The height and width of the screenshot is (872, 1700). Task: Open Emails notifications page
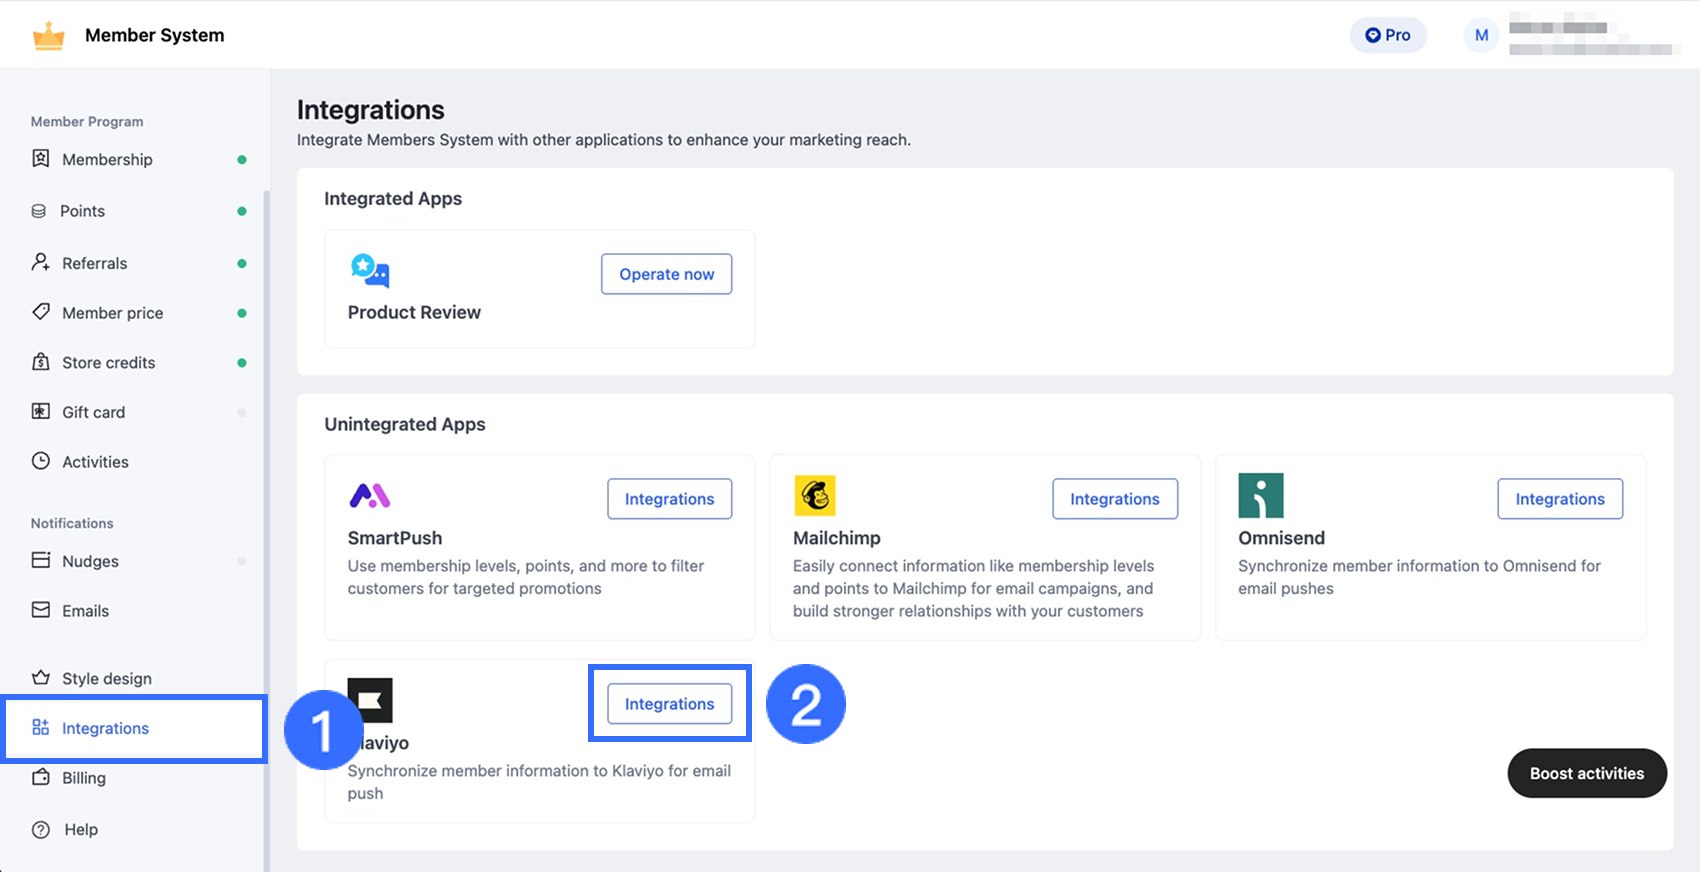click(x=85, y=611)
